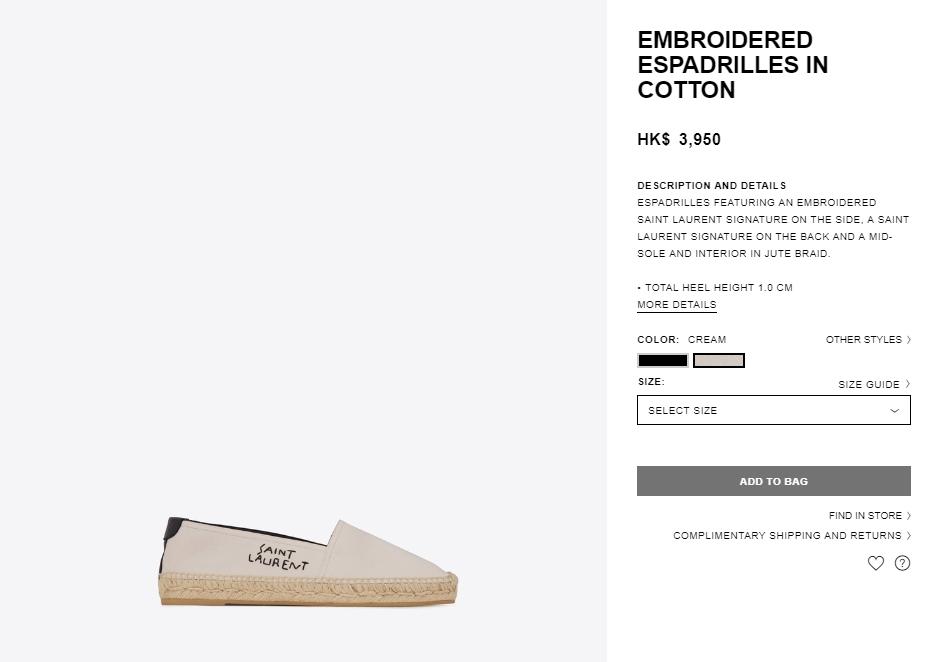Click the HK$ 3,950 price
925x662 pixels.
pyautogui.click(x=678, y=140)
